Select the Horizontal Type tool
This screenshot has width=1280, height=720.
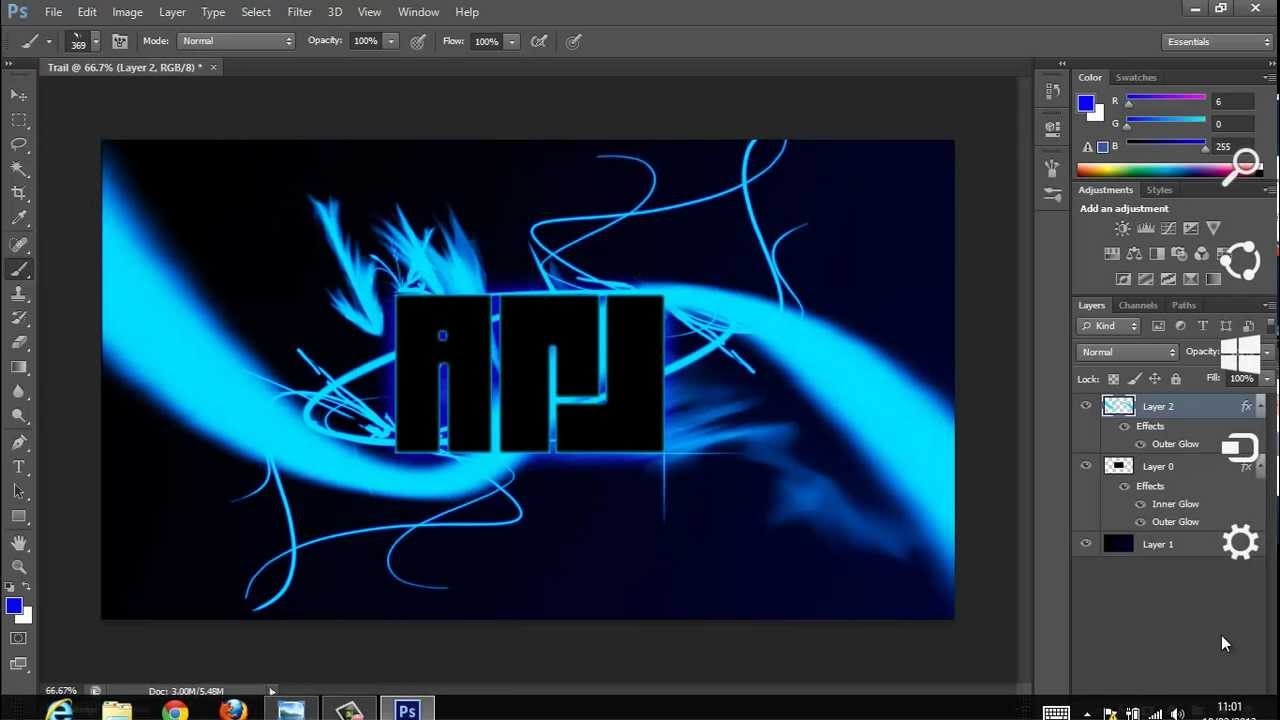tap(19, 467)
